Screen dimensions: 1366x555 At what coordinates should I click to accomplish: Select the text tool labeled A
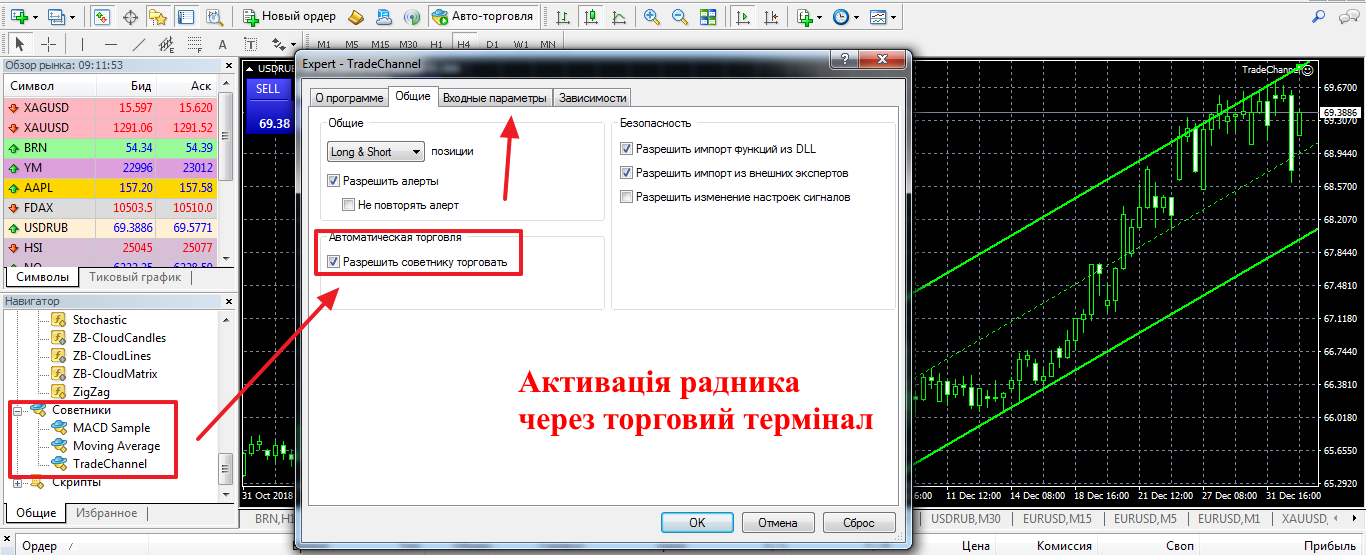222,44
